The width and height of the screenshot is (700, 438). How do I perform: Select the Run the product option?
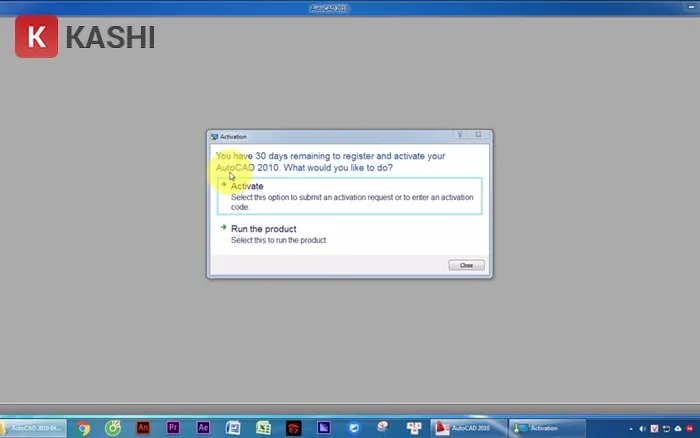(x=349, y=234)
